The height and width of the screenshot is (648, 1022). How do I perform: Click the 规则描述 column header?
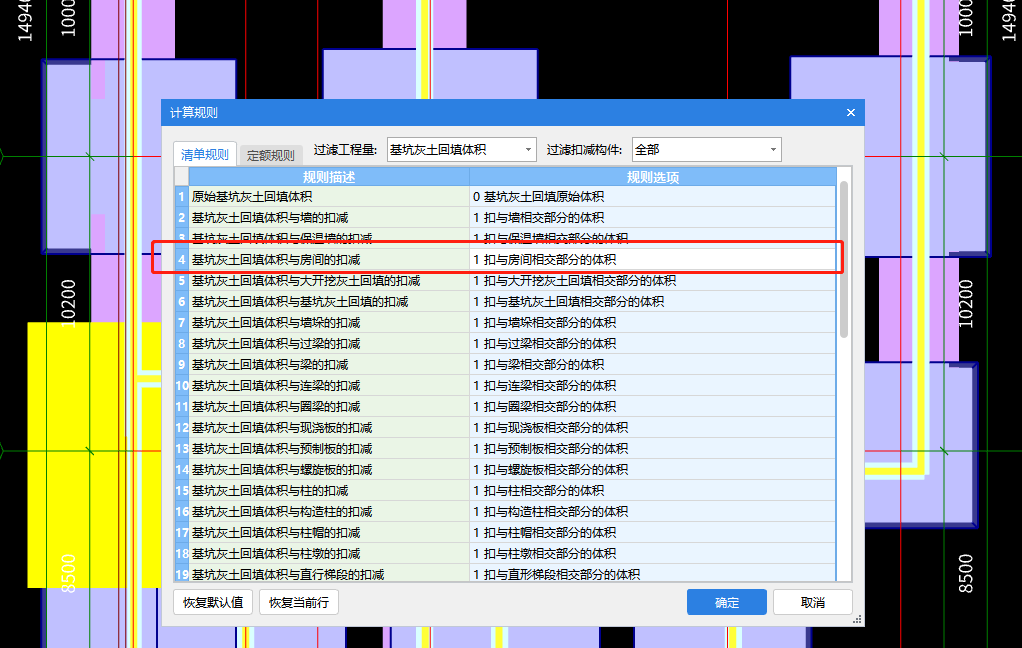(x=329, y=177)
